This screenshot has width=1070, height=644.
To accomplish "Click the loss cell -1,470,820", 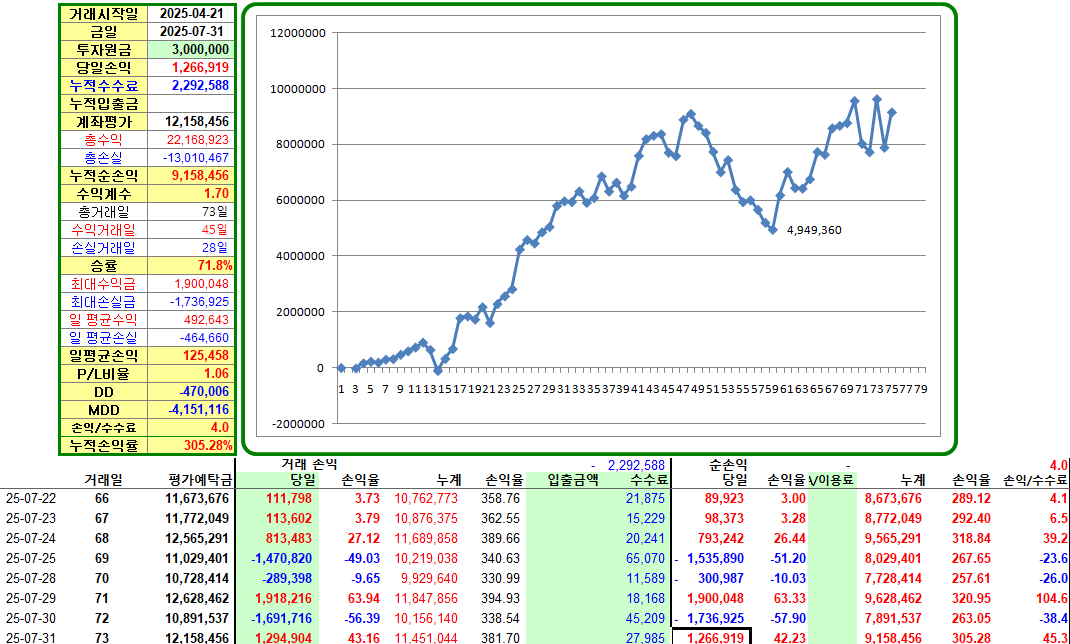I will 283,559.
